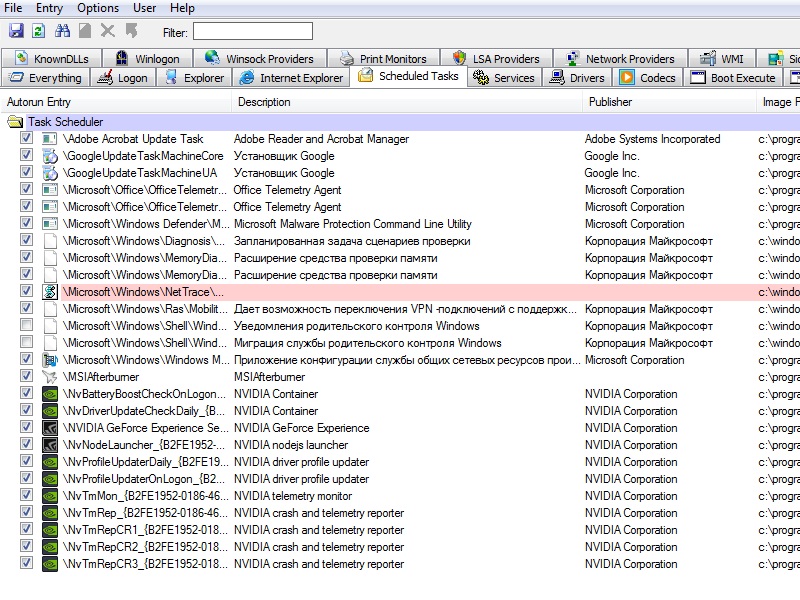
Task: Uncheck the MSIAfterburner checkbox
Action: (26, 376)
